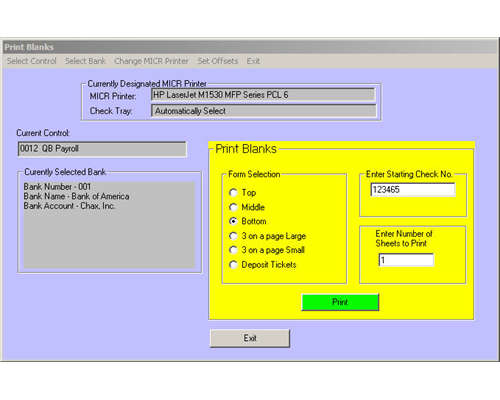Click the Form Selection group label

pos(254,174)
